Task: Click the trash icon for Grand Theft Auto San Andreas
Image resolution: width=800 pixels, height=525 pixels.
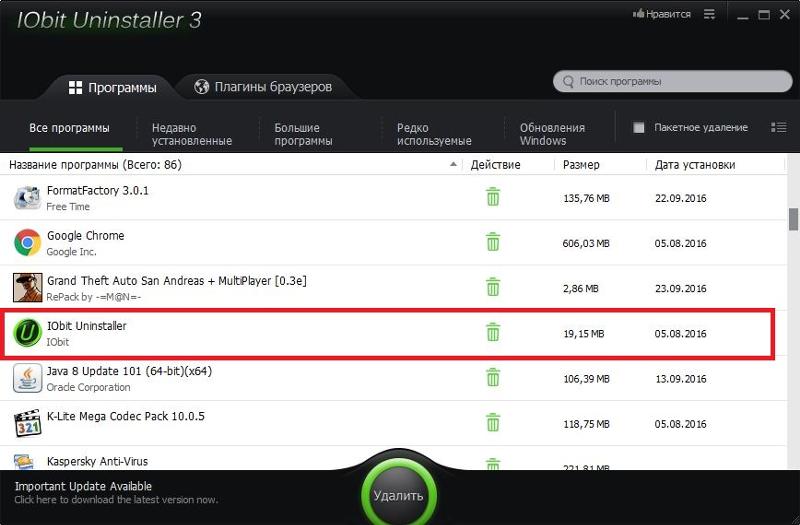Action: pyautogui.click(x=493, y=287)
